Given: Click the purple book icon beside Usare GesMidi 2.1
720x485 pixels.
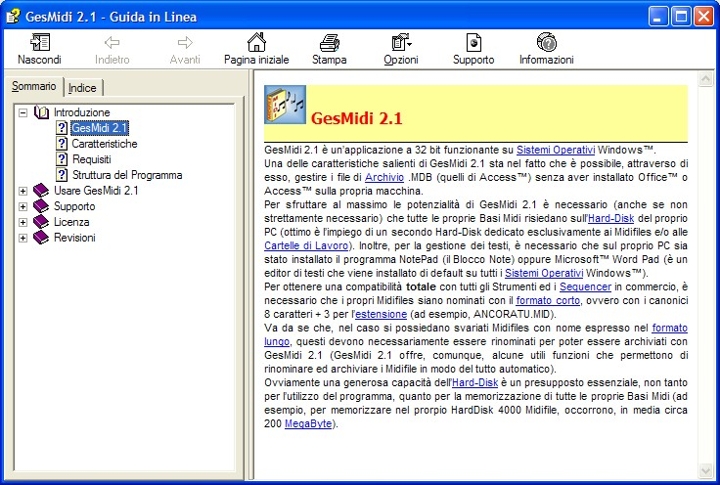Looking at the screenshot, I should 41,191.
